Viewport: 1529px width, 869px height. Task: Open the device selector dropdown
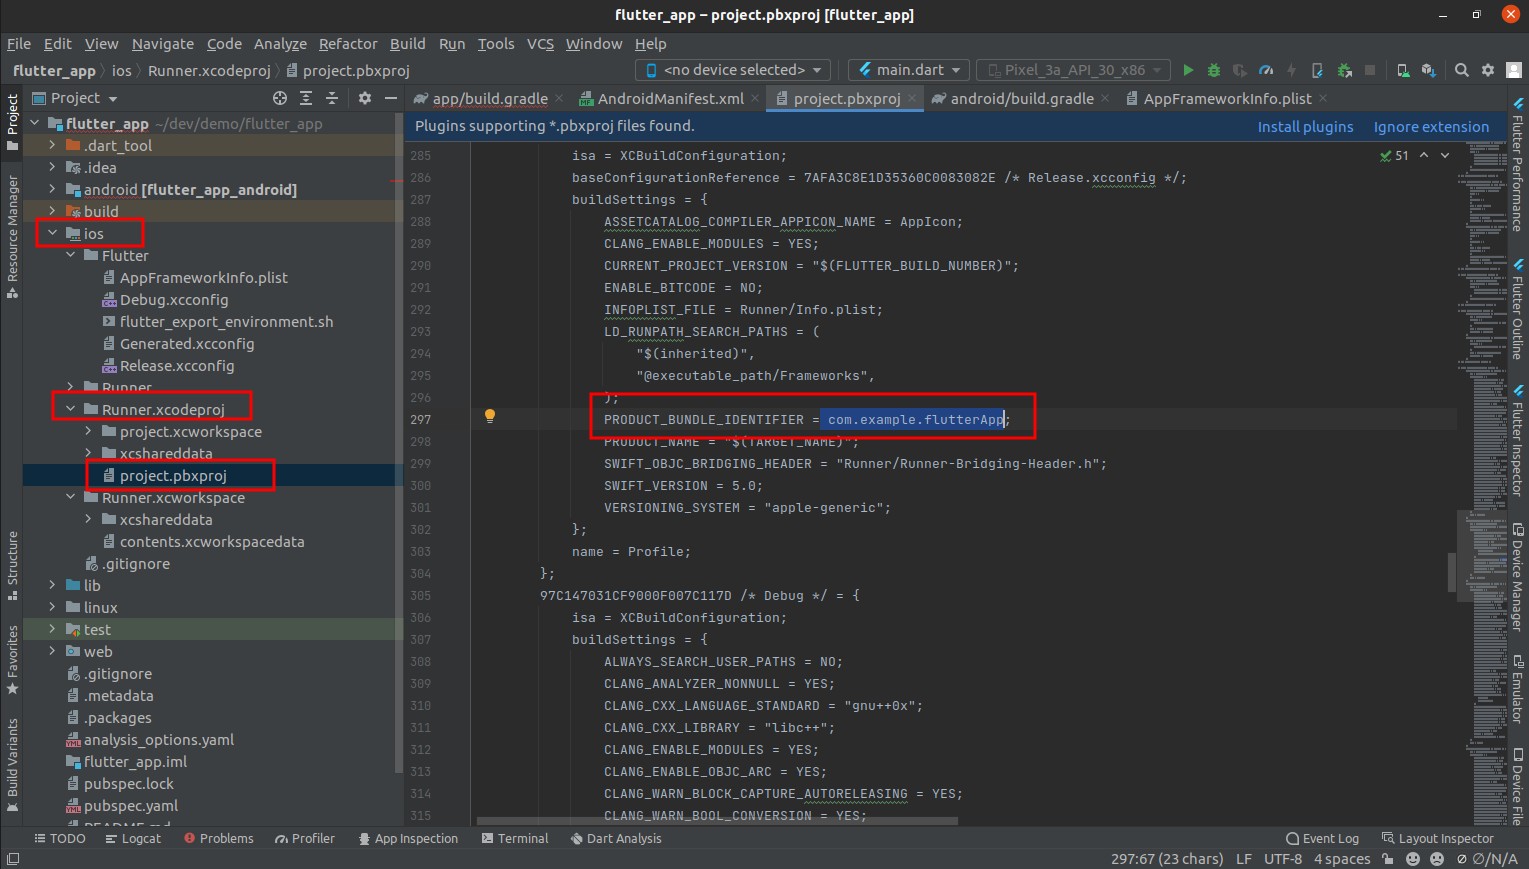[733, 70]
